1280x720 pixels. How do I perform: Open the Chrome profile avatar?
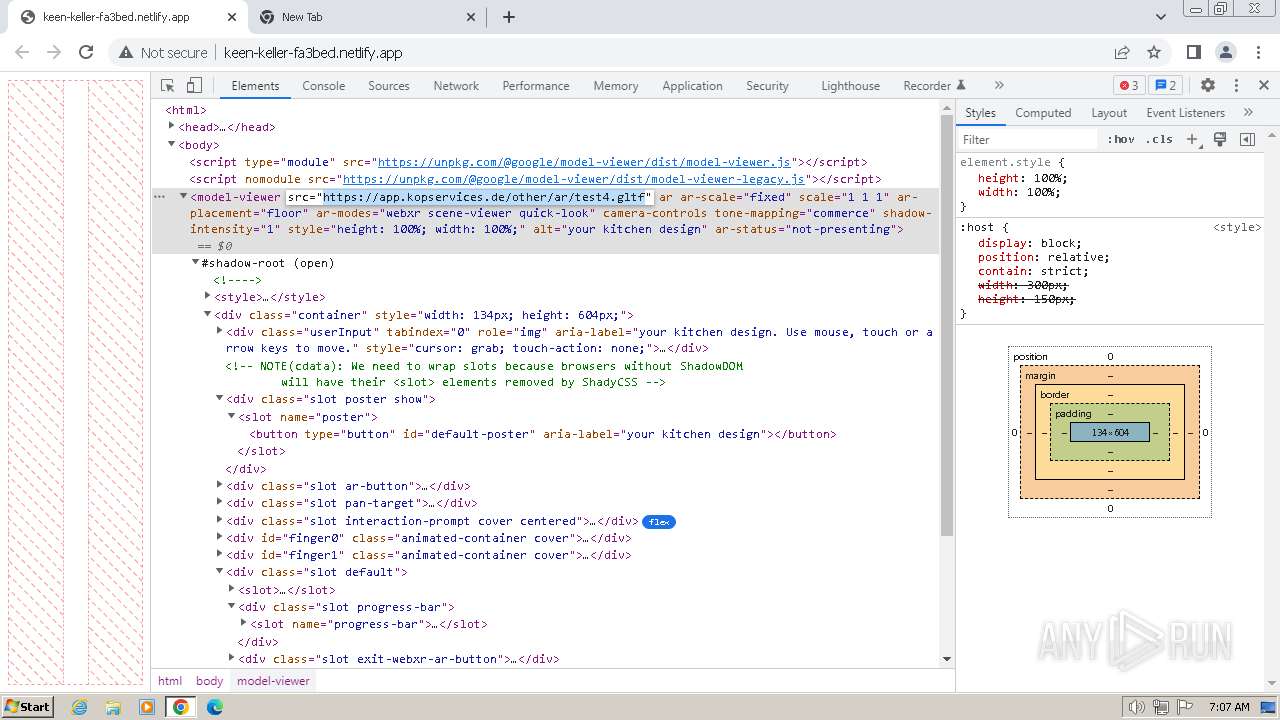(1226, 52)
